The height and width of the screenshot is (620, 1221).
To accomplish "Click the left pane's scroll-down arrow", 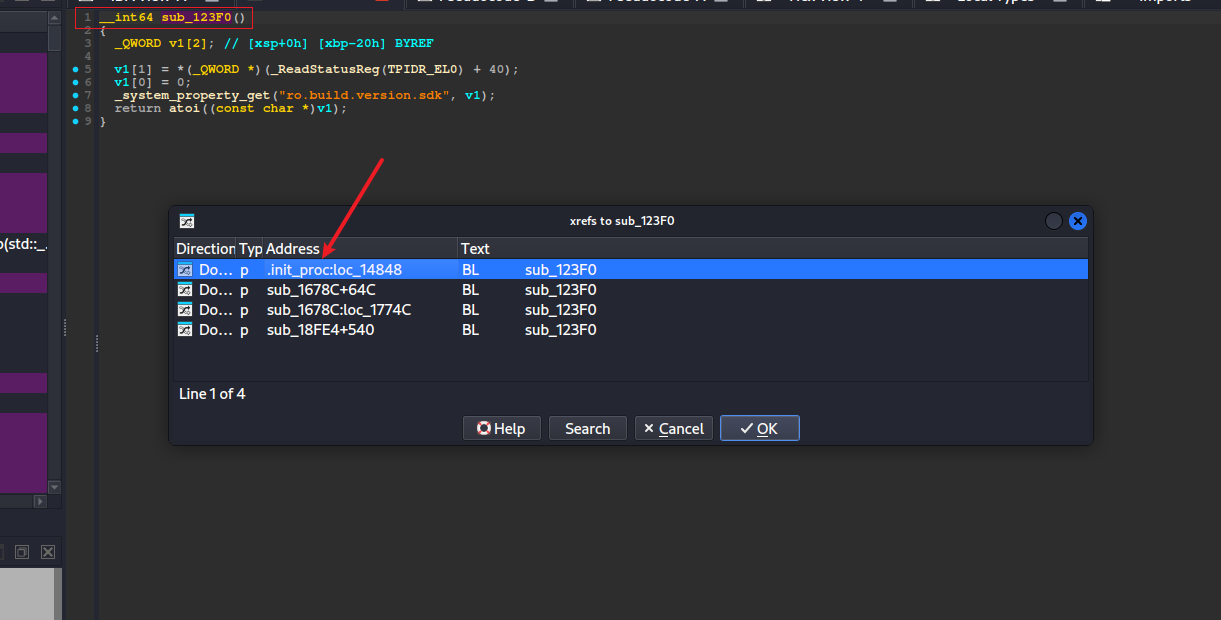I will coord(54,485).
